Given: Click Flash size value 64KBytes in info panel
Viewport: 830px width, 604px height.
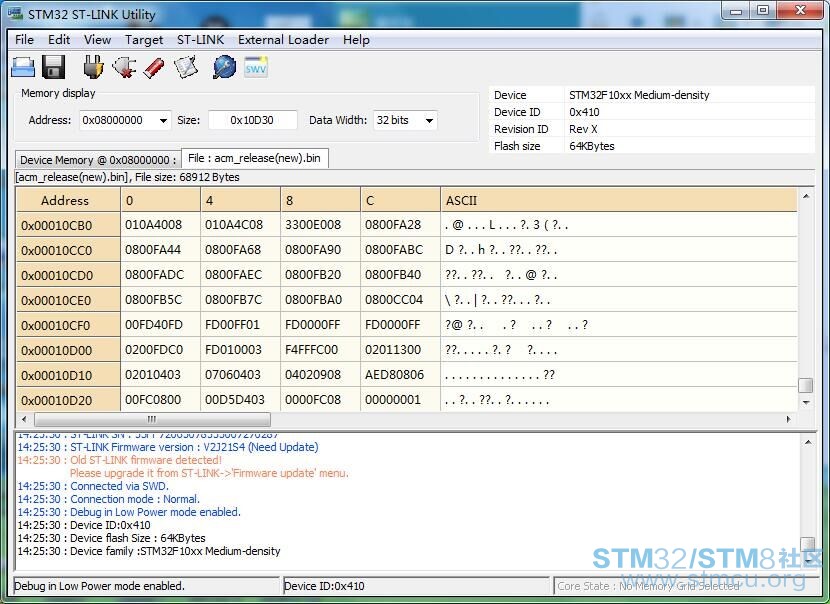Looking at the screenshot, I should pos(592,146).
